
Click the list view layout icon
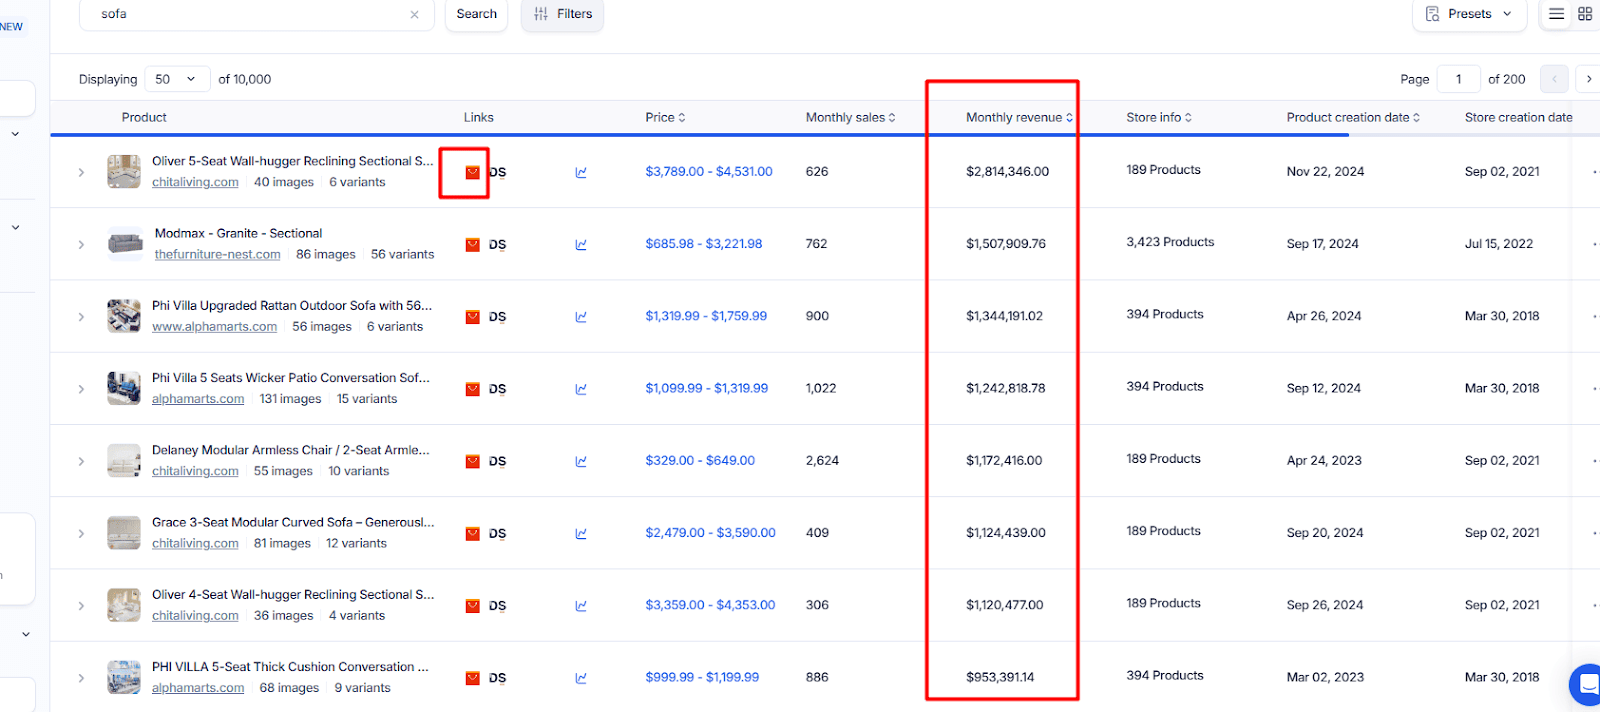click(1556, 14)
